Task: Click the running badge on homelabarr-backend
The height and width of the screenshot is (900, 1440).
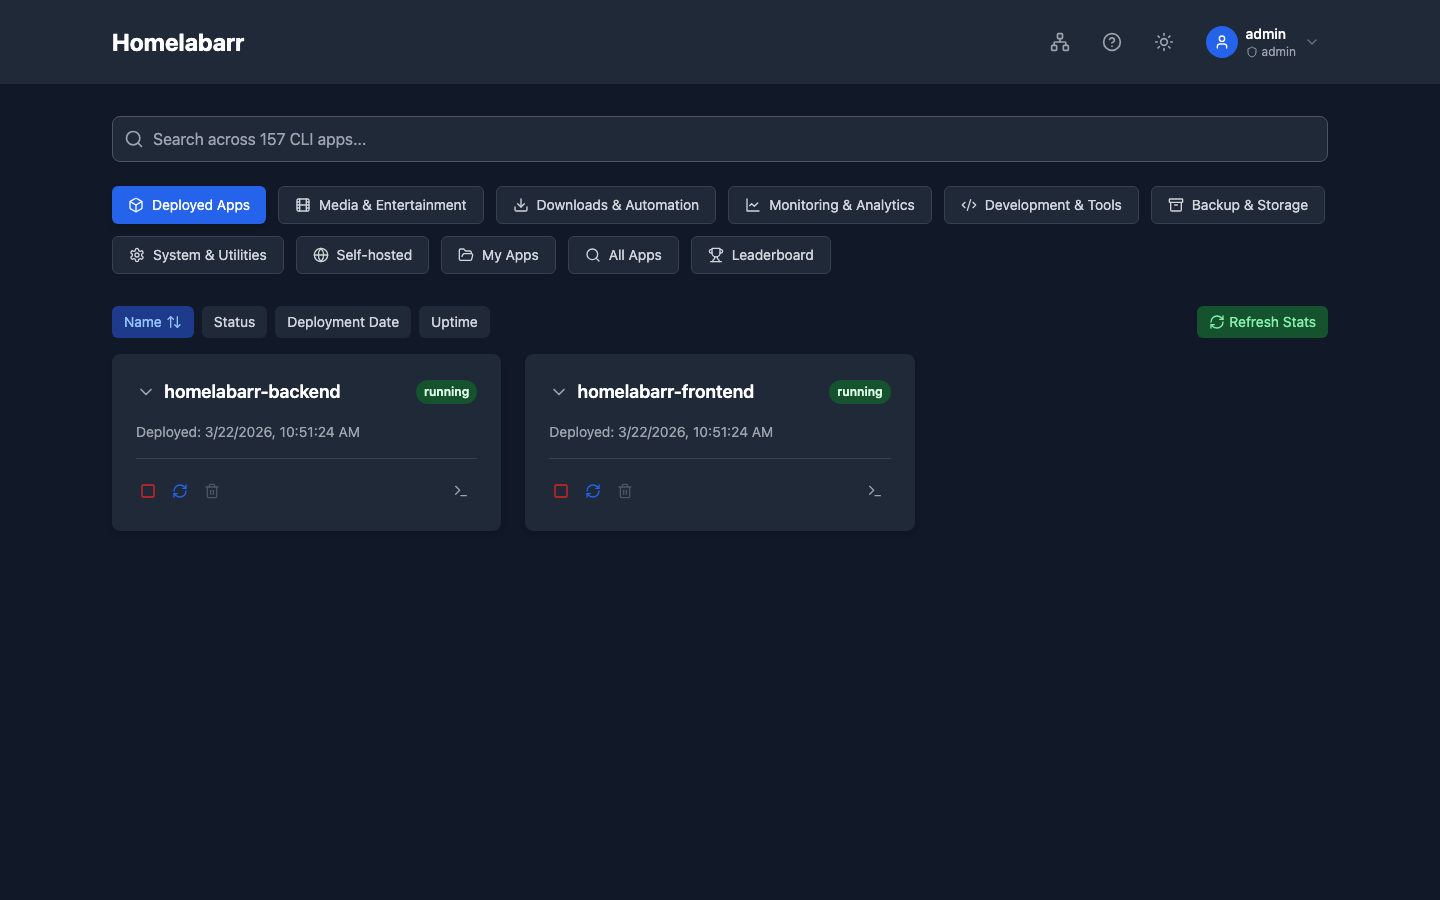Action: tap(446, 392)
